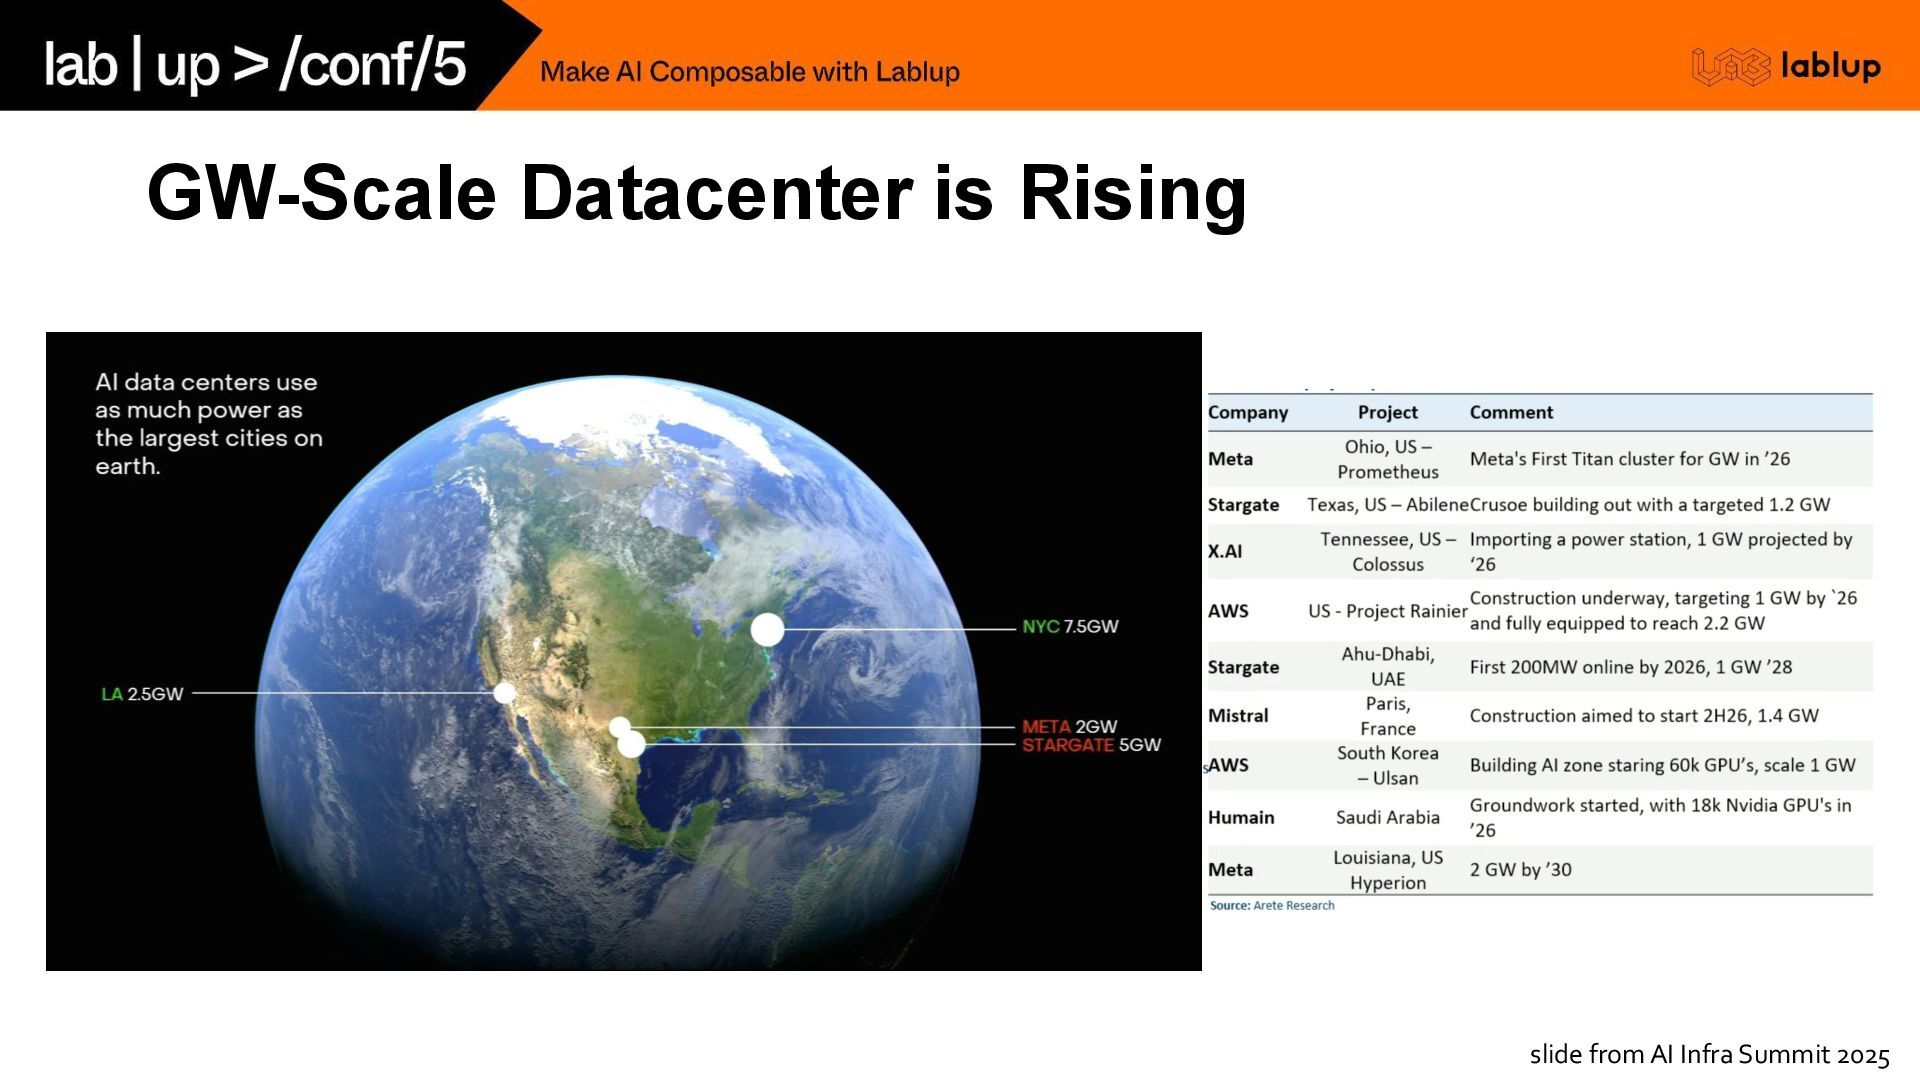Click the GW-Scale Datacenter is Rising title
The width and height of the screenshot is (1920, 1080).
point(696,193)
